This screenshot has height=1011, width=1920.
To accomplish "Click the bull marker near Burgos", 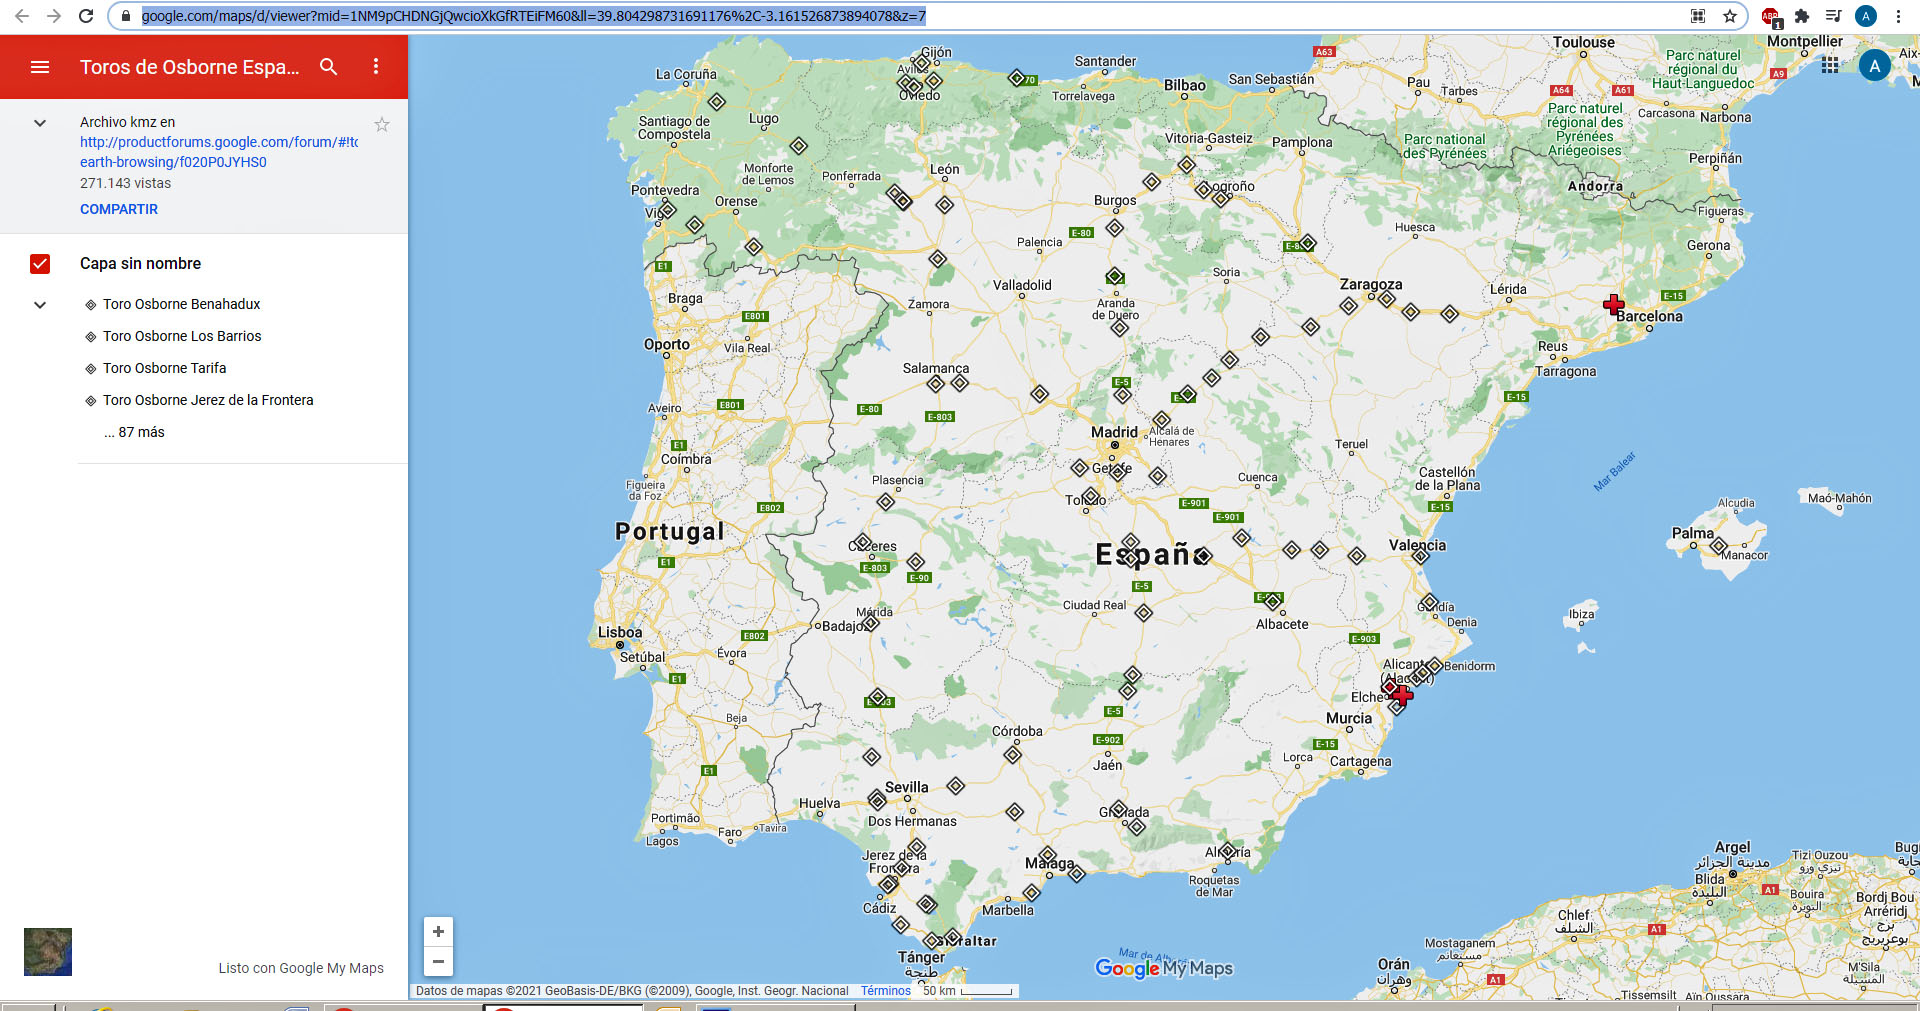I will (x=1115, y=228).
